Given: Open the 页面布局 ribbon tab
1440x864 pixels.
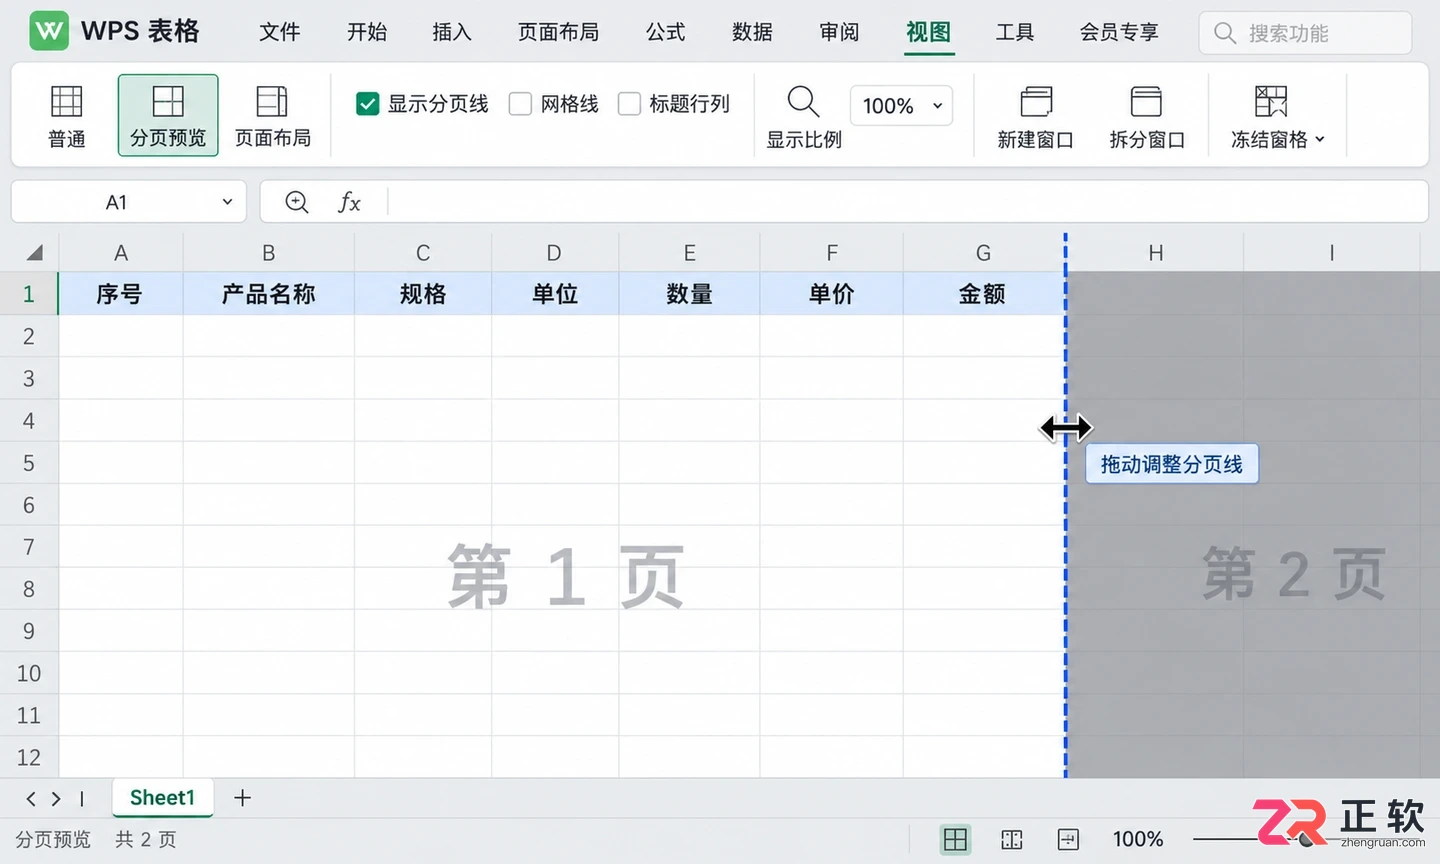Looking at the screenshot, I should coord(558,32).
